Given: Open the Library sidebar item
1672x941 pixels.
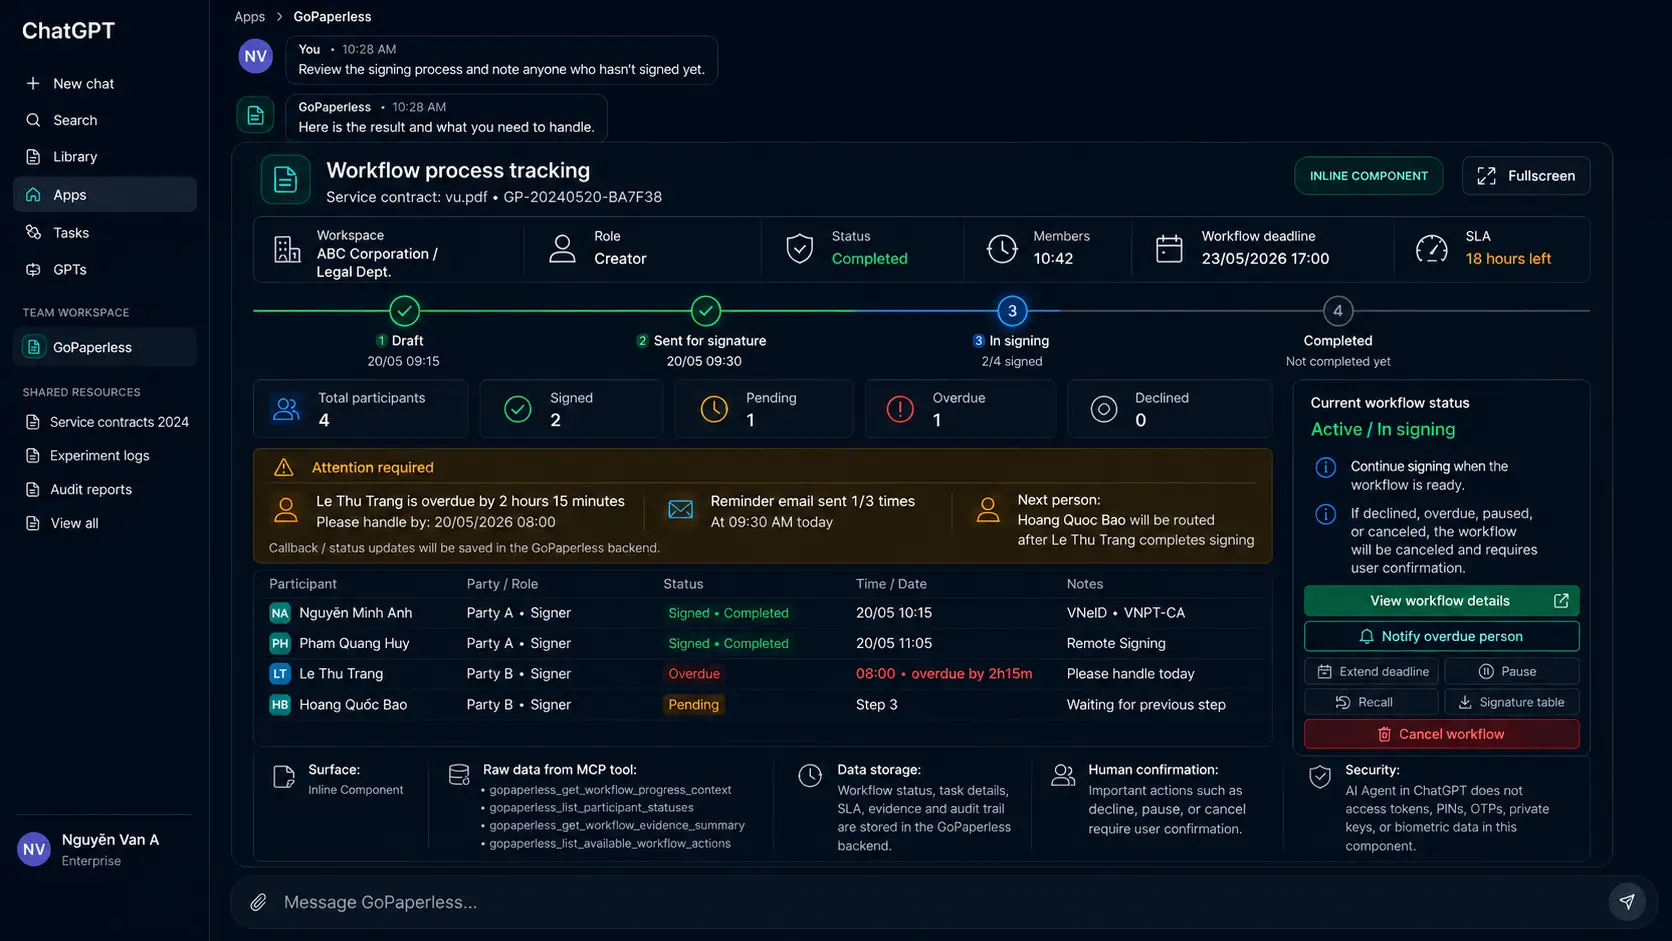Looking at the screenshot, I should coord(105,157).
